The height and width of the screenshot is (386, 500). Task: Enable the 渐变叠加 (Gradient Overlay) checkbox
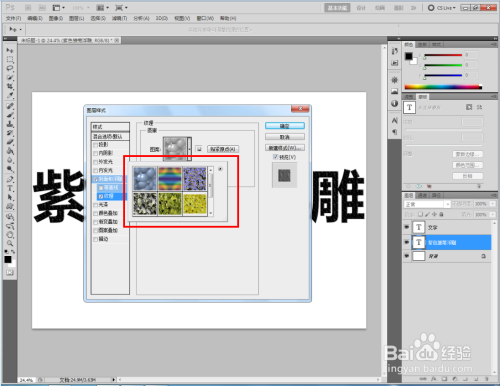coord(95,222)
